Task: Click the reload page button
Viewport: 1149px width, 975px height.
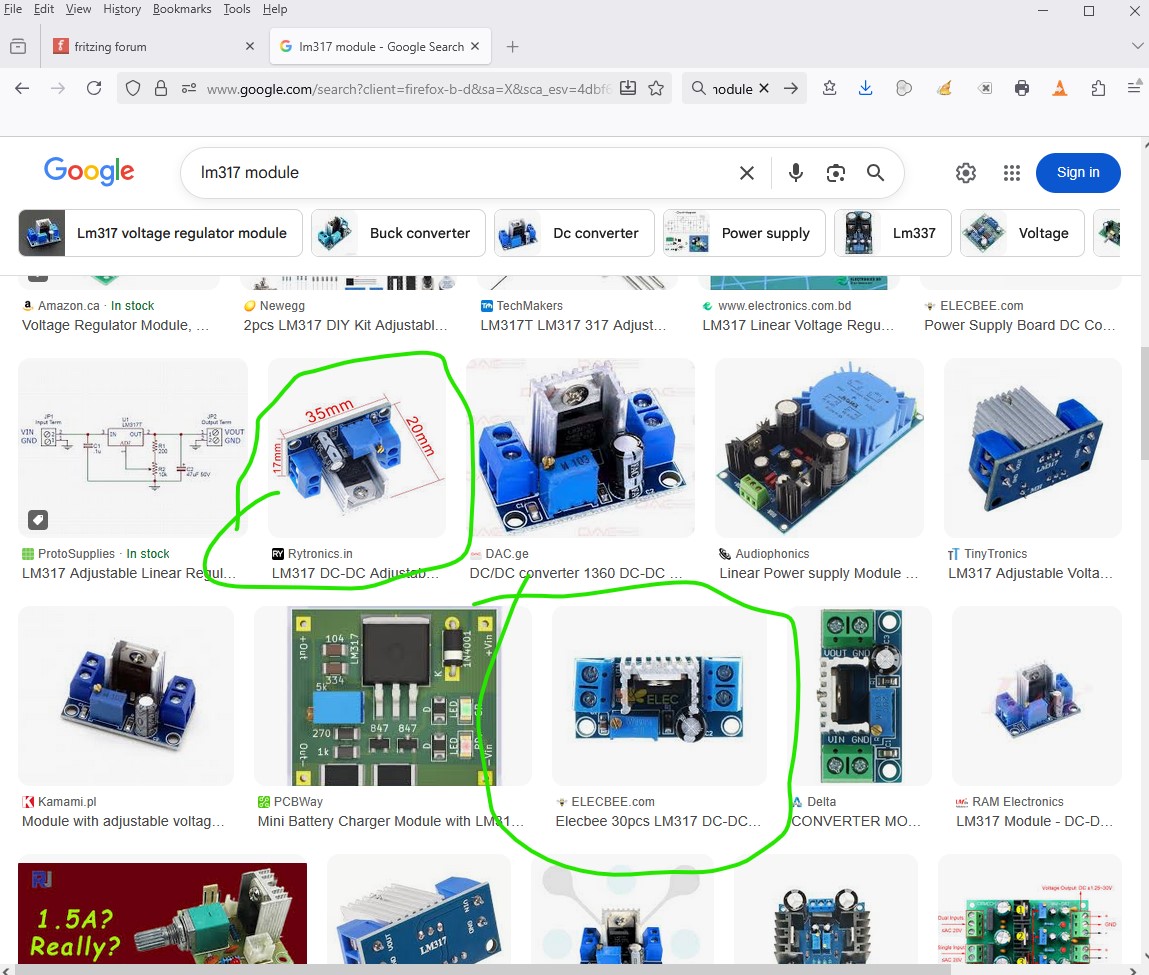Action: click(x=94, y=88)
